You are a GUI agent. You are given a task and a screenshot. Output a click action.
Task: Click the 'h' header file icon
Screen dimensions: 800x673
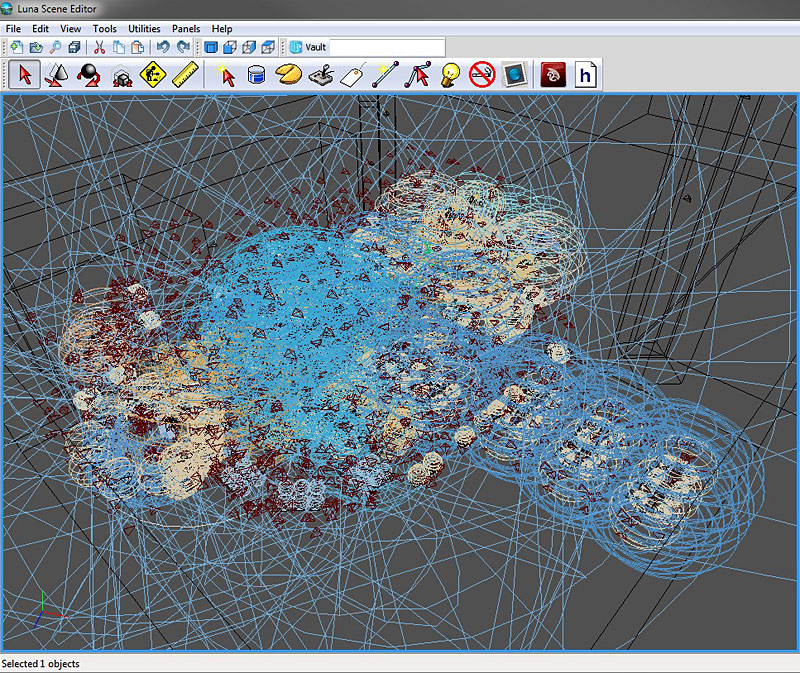(585, 75)
